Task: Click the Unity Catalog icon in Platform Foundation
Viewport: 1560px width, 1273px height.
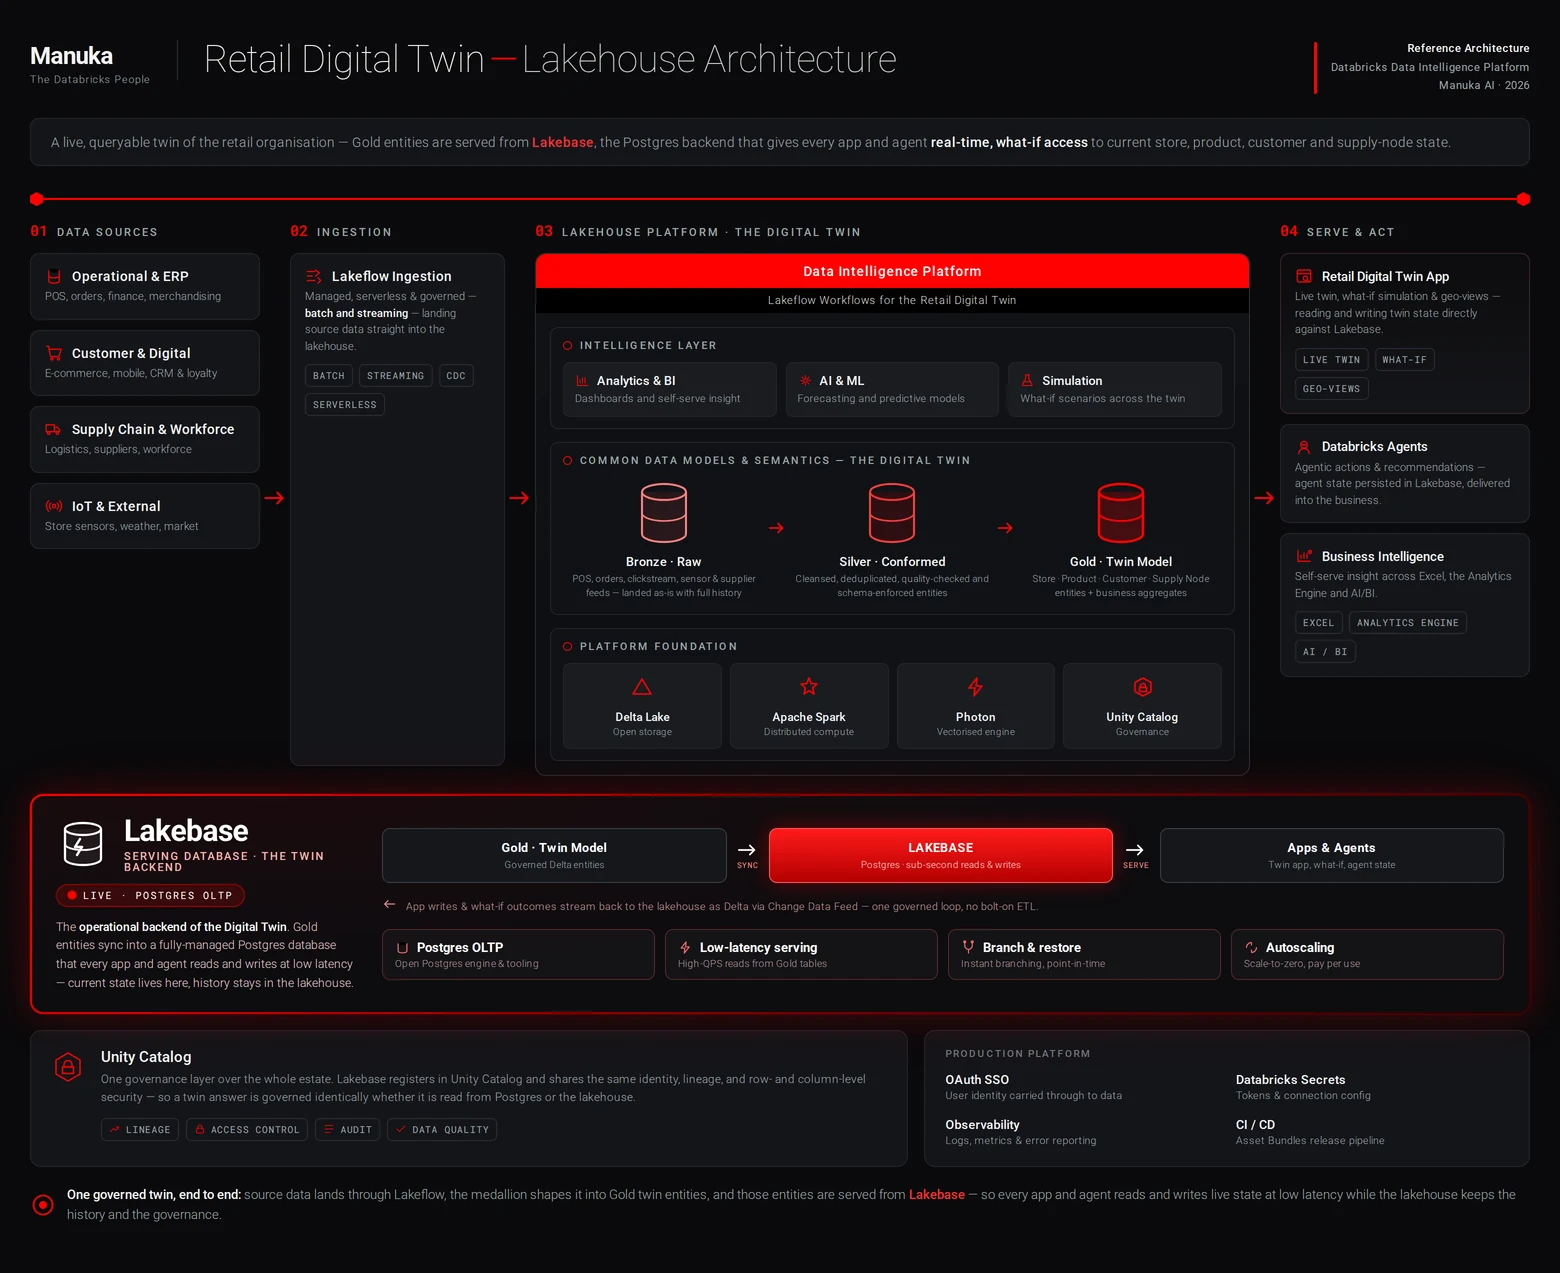Action: point(1142,687)
